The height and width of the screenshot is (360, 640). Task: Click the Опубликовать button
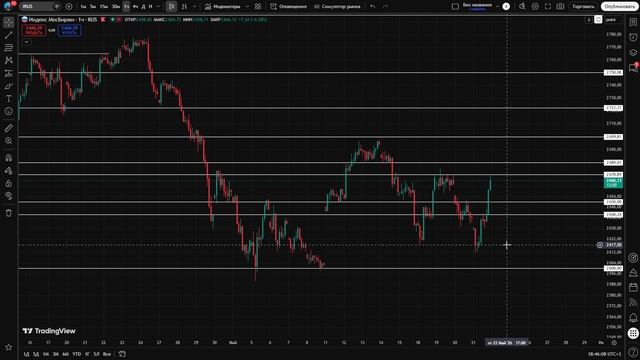(x=619, y=7)
